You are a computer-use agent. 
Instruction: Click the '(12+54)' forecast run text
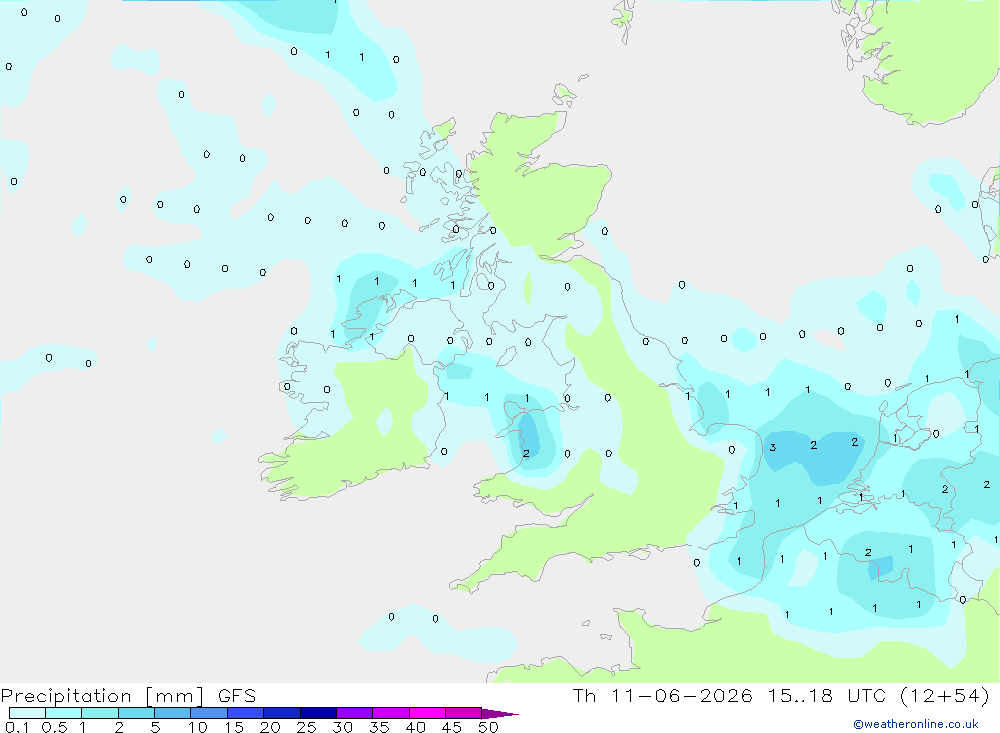coord(945,696)
